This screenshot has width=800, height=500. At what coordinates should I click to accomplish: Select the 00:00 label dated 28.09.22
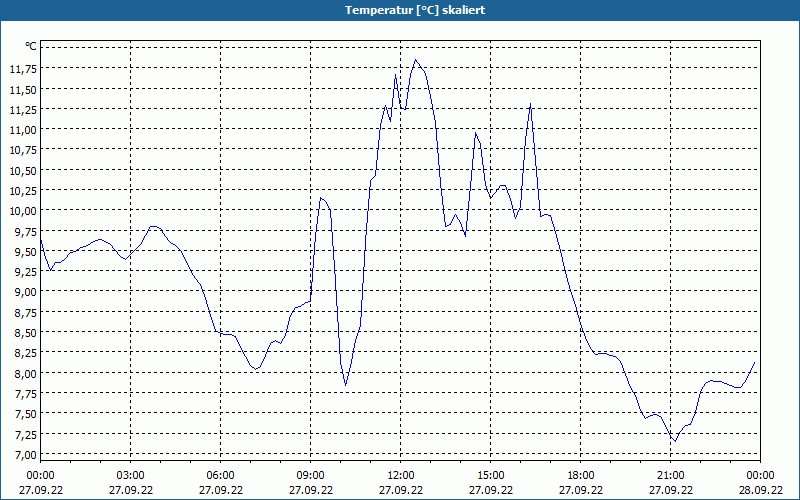[x=760, y=476]
